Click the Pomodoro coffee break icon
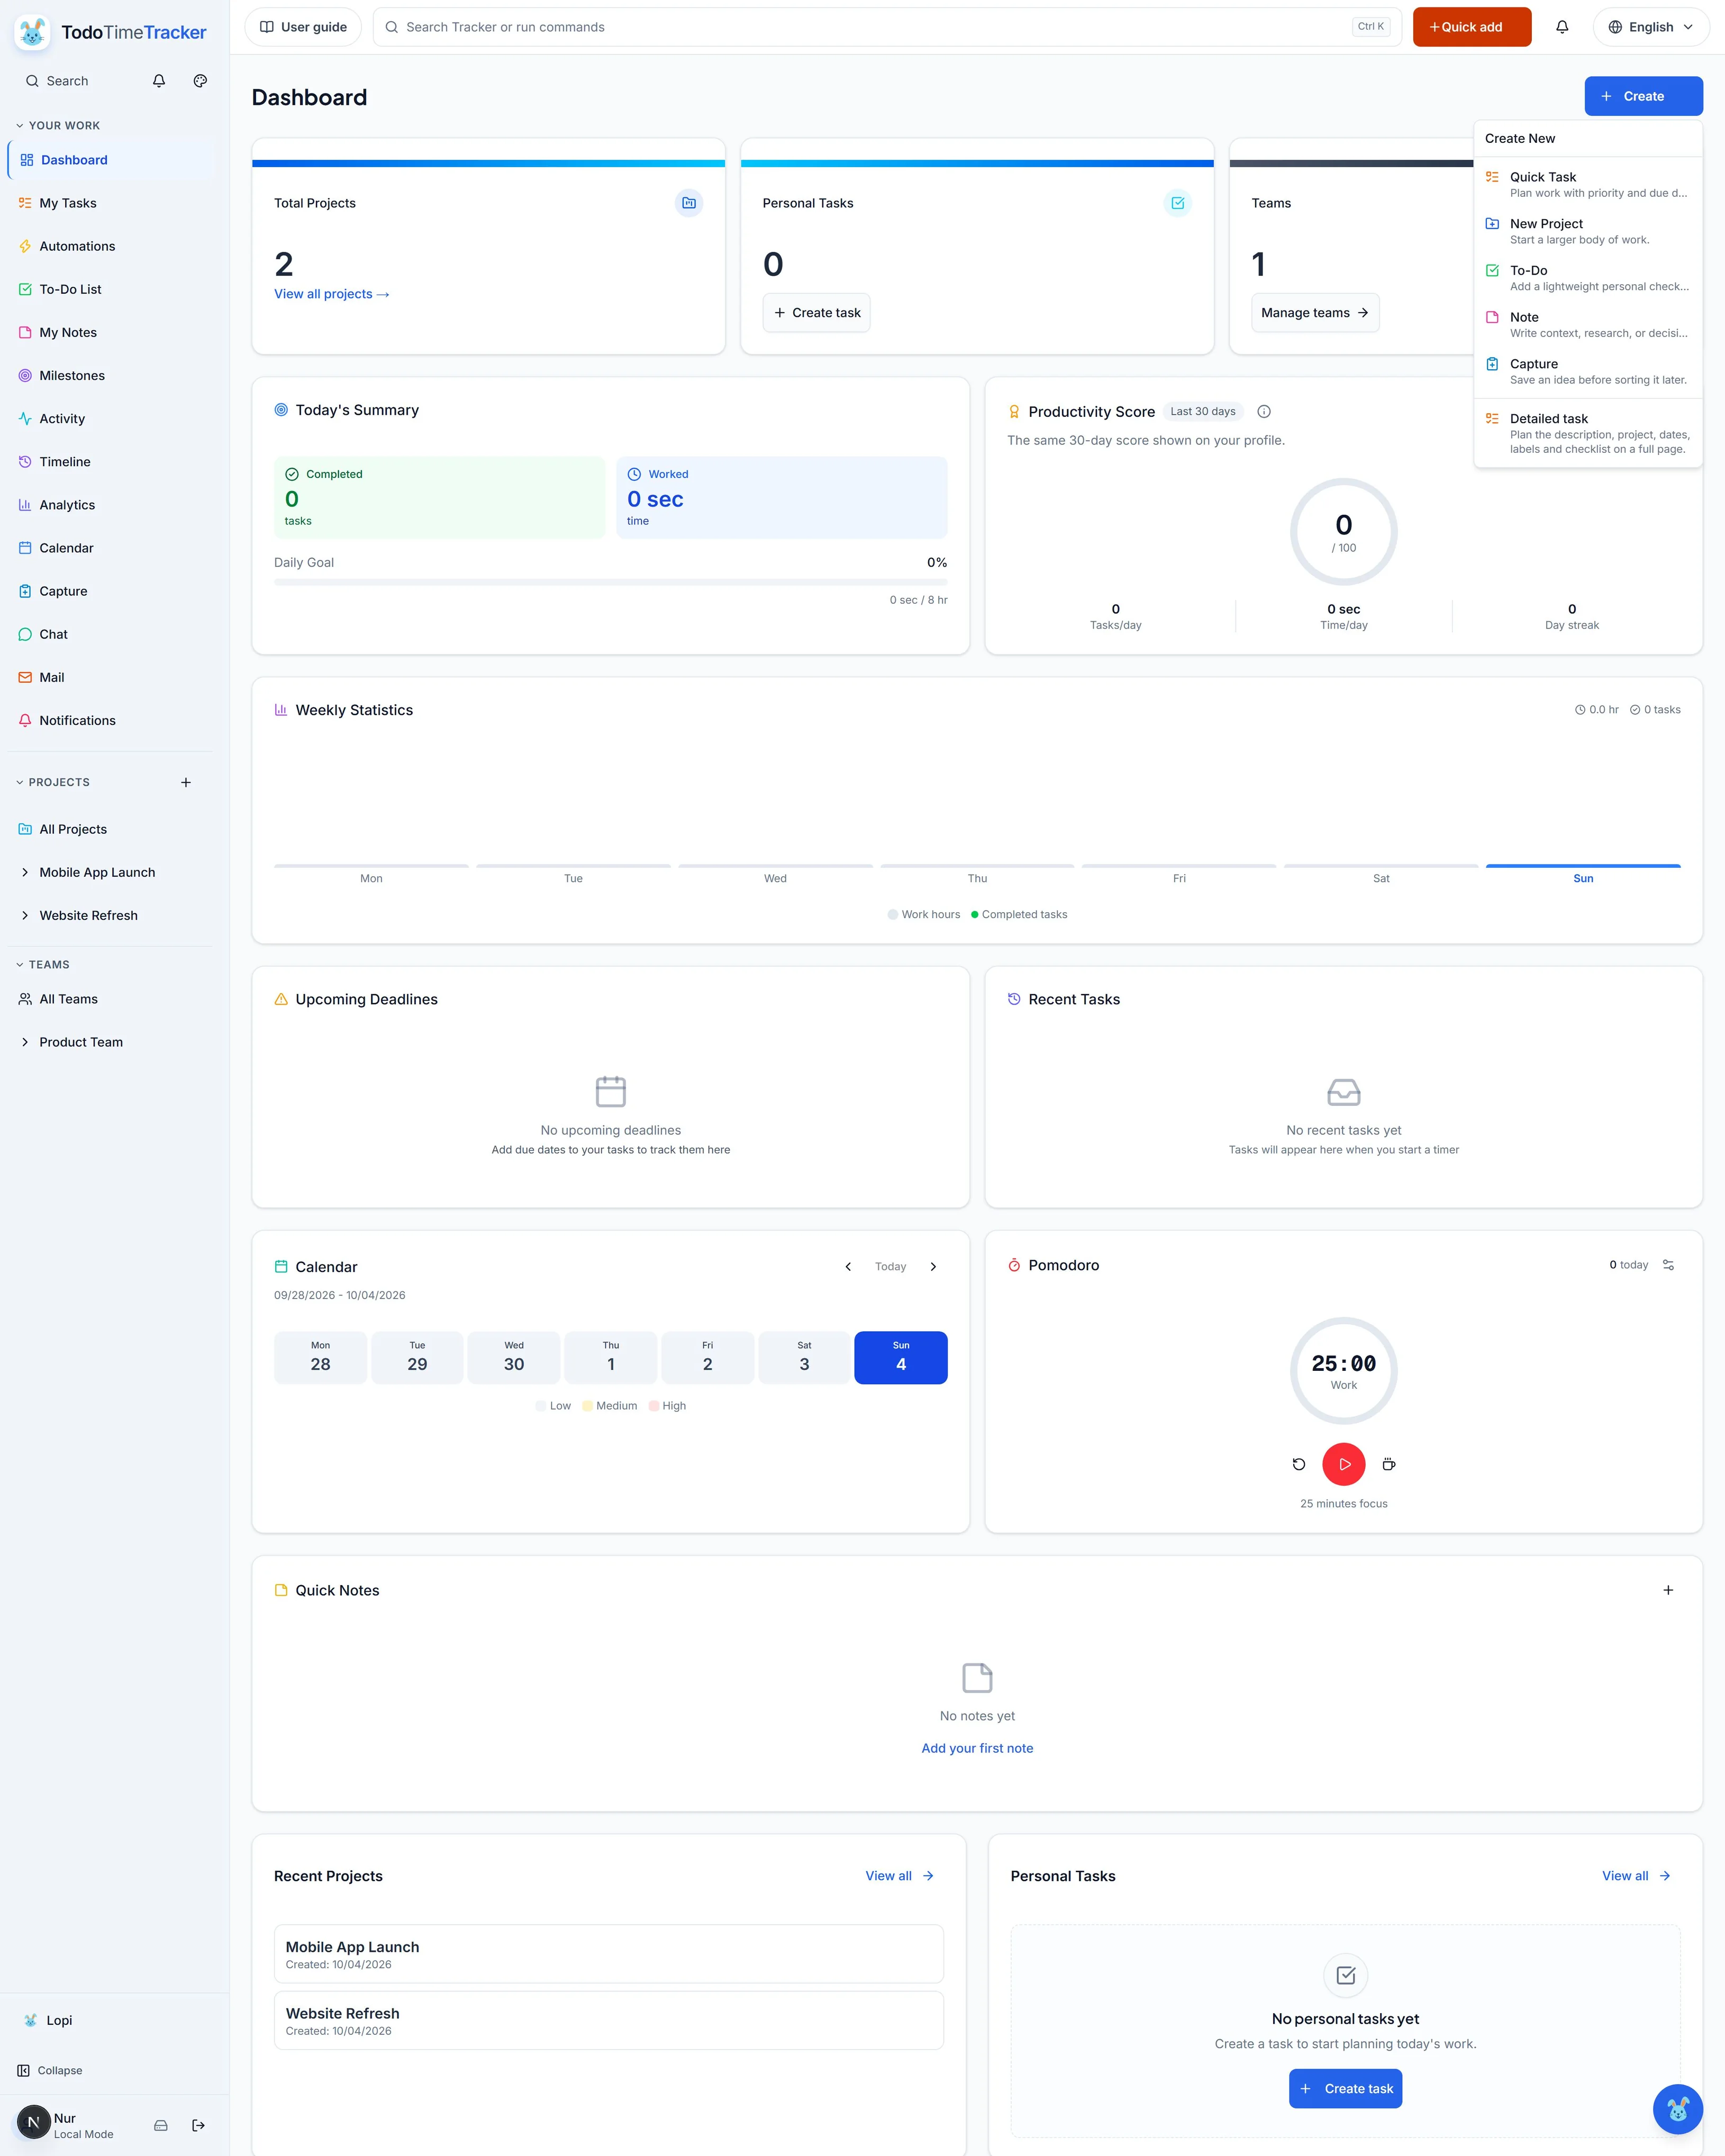Viewport: 1725px width, 2156px height. pyautogui.click(x=1389, y=1464)
